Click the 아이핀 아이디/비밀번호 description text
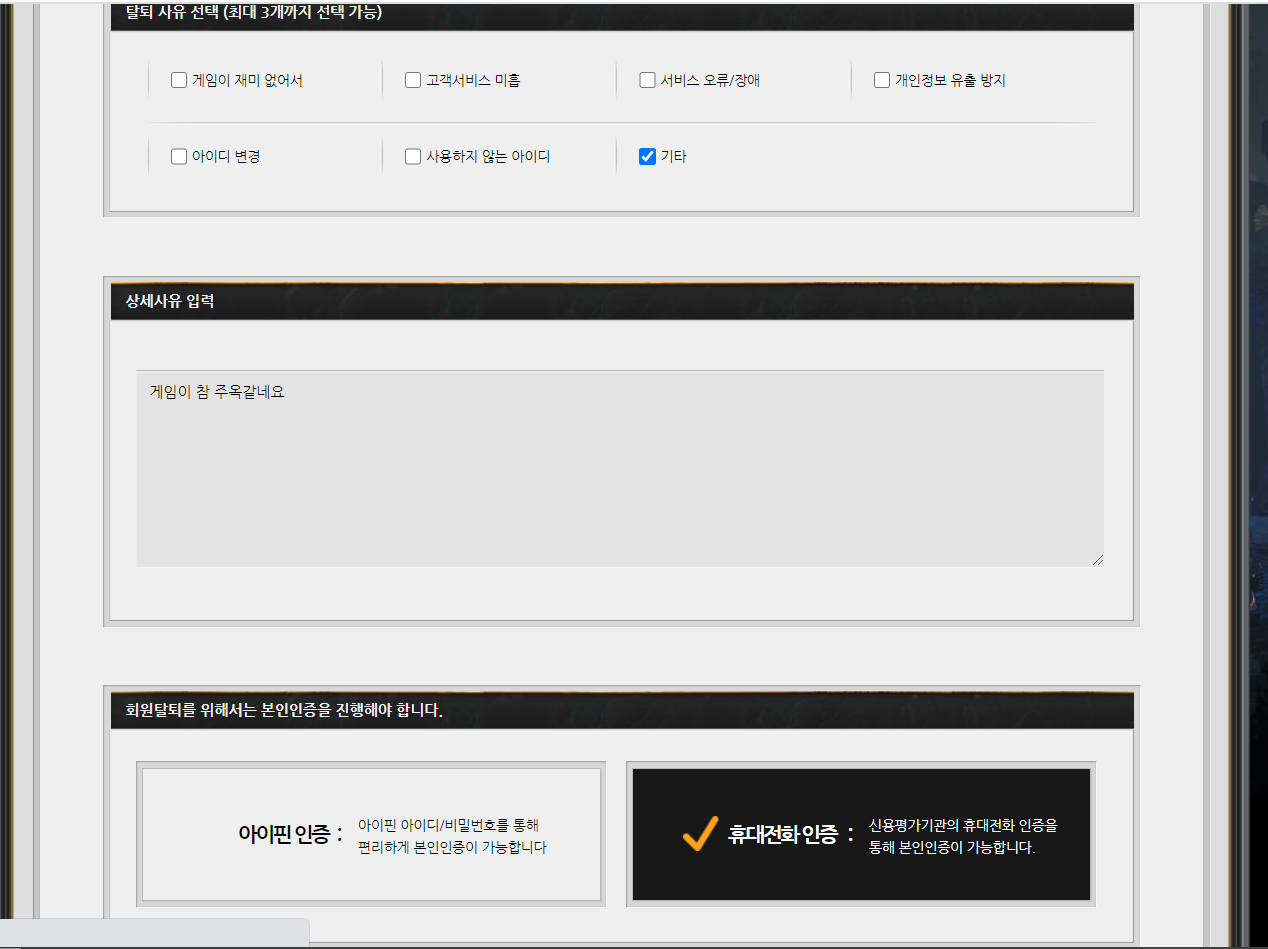 (452, 836)
